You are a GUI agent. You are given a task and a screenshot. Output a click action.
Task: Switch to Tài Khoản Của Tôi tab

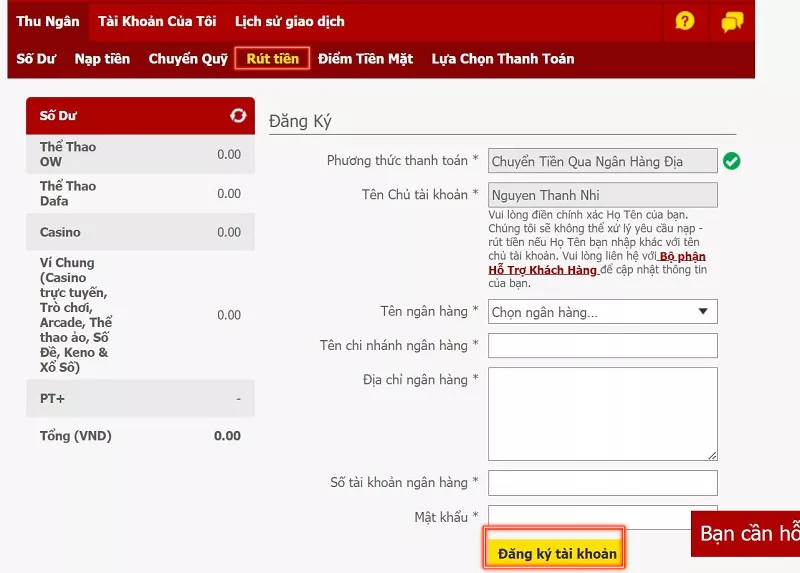(157, 21)
